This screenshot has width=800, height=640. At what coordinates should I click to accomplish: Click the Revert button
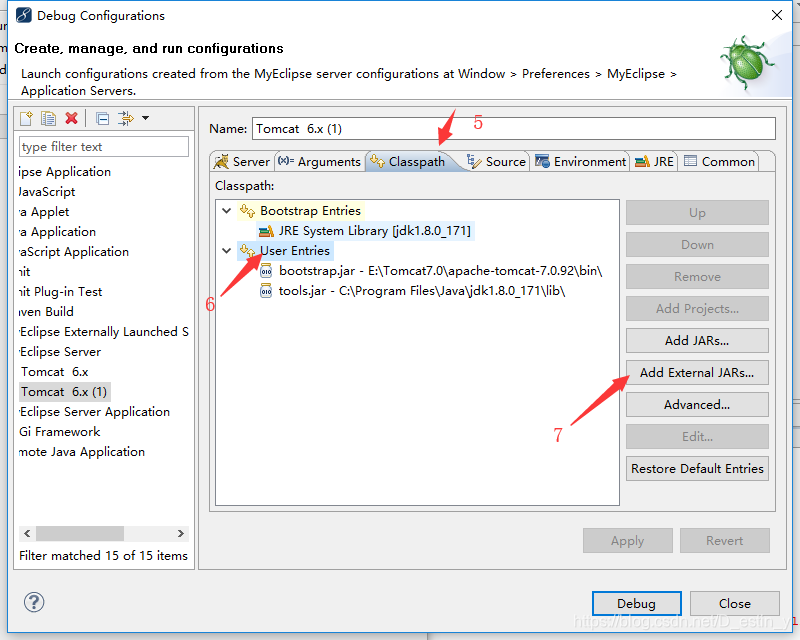pyautogui.click(x=724, y=540)
